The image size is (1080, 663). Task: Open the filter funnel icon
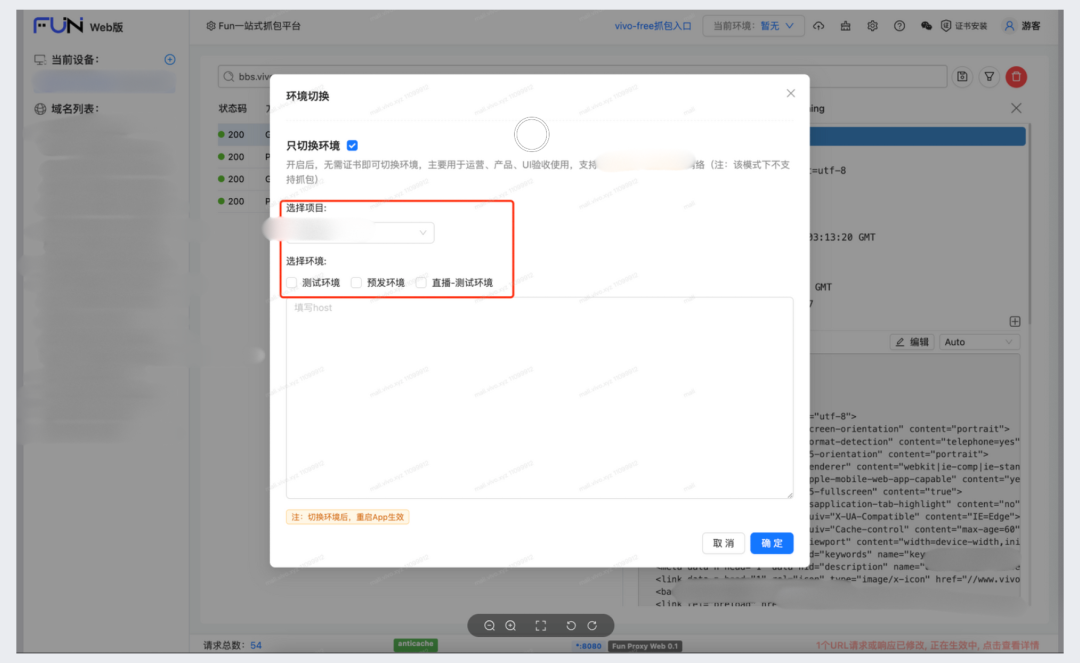point(989,76)
